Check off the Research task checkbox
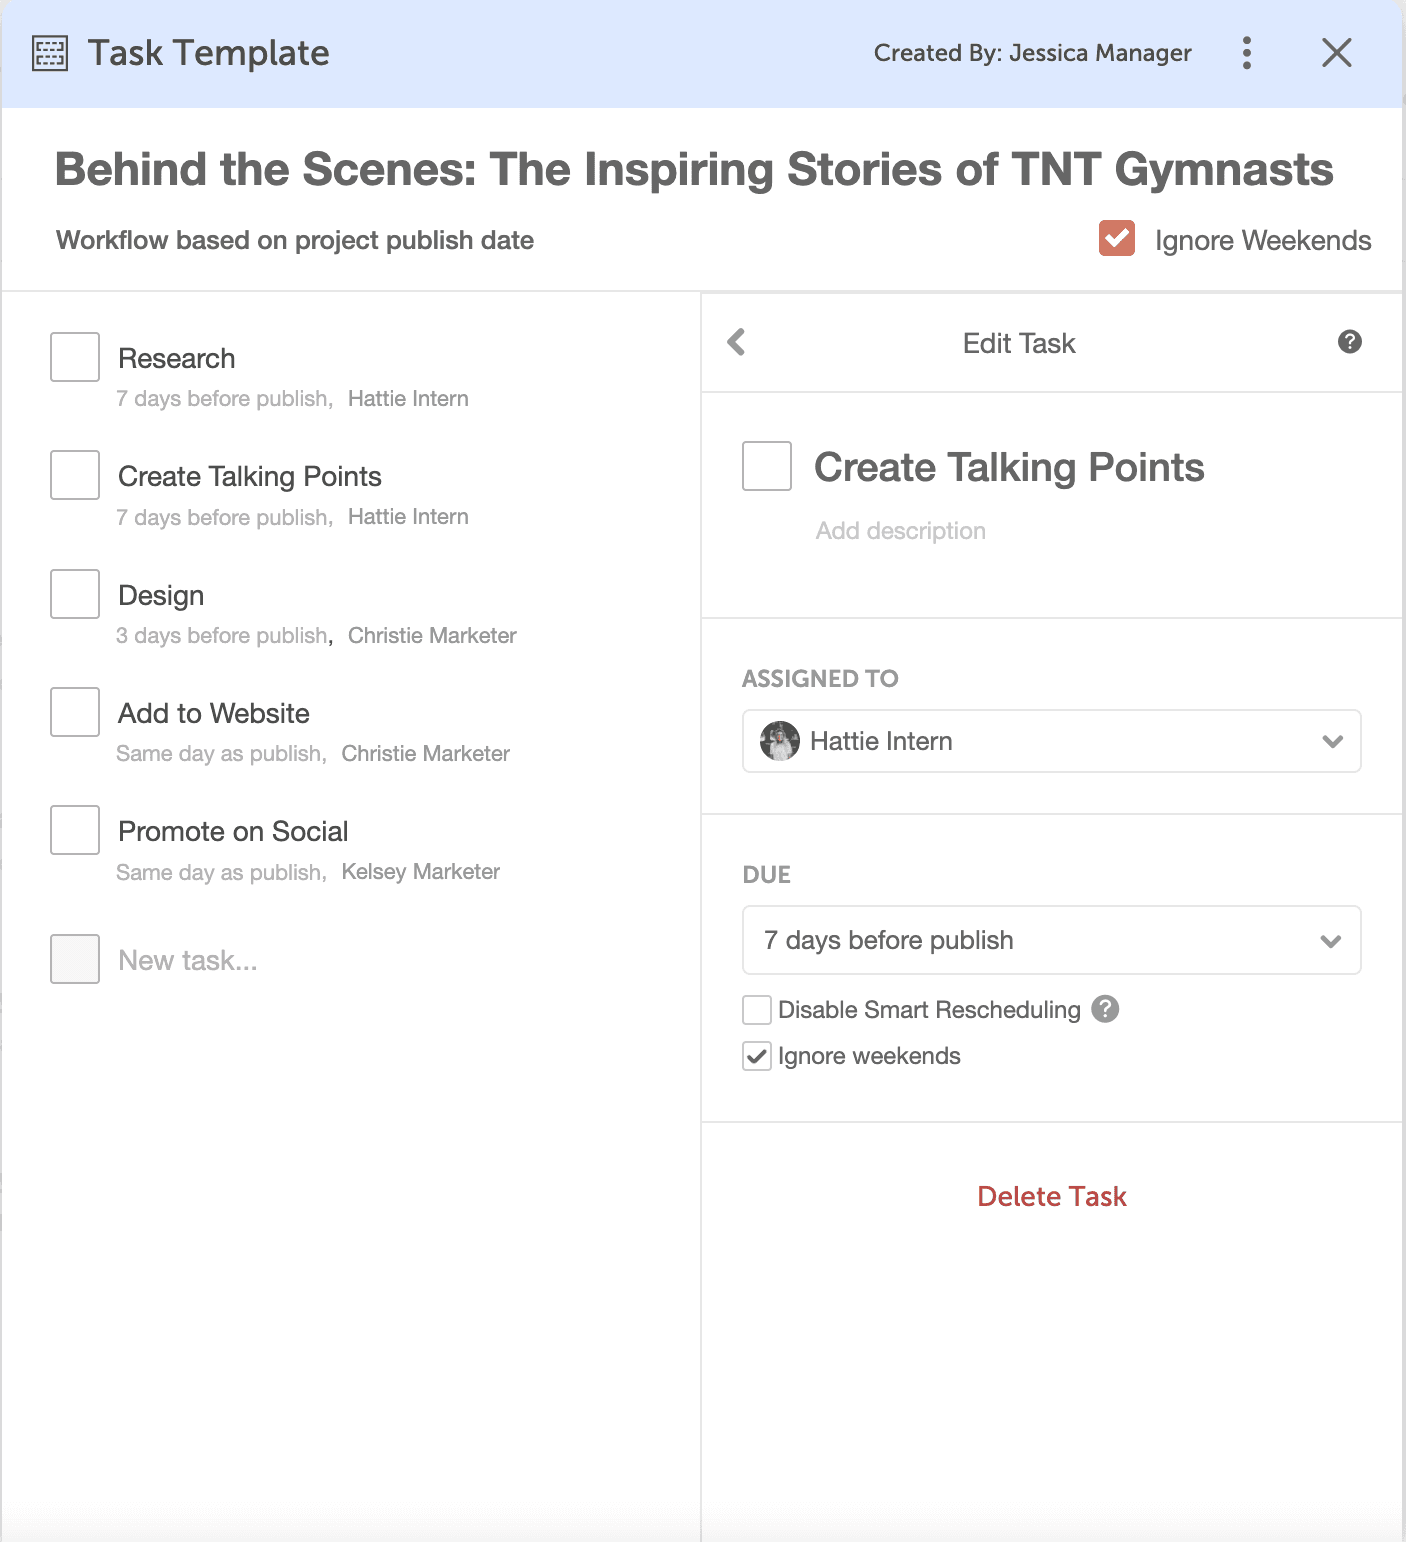This screenshot has height=1542, width=1406. (75, 357)
